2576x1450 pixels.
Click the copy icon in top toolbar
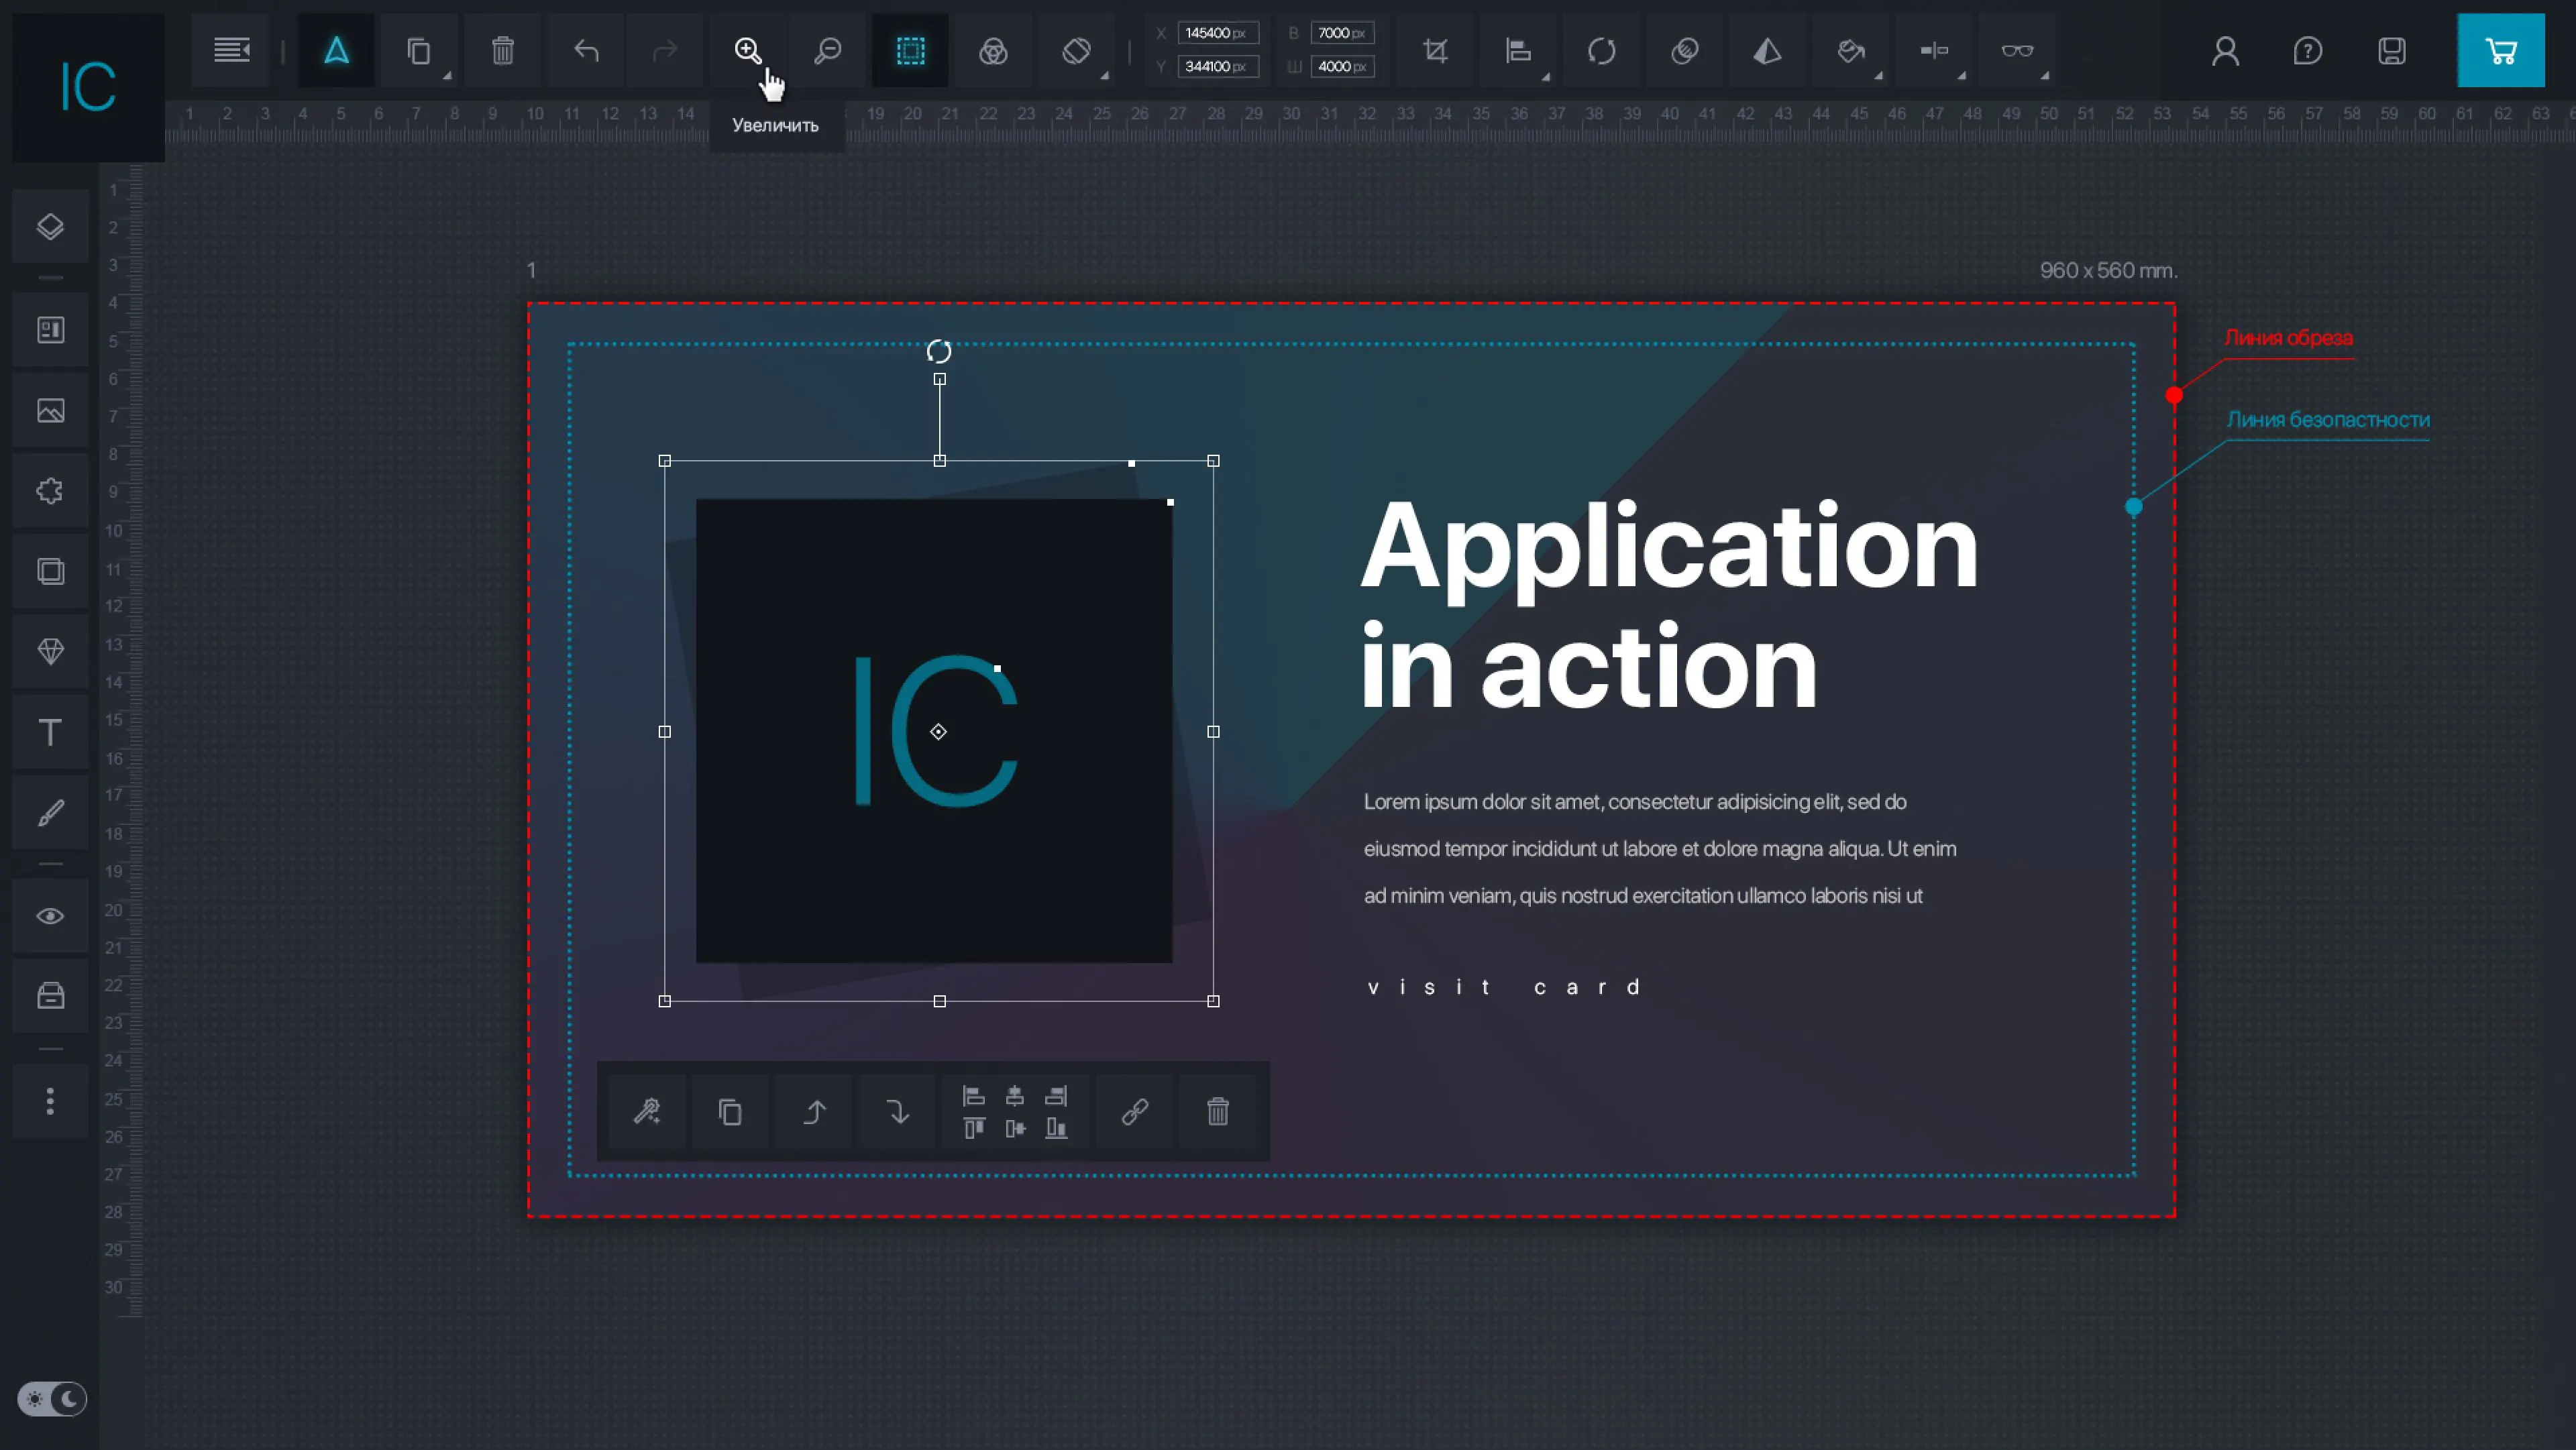coord(419,50)
